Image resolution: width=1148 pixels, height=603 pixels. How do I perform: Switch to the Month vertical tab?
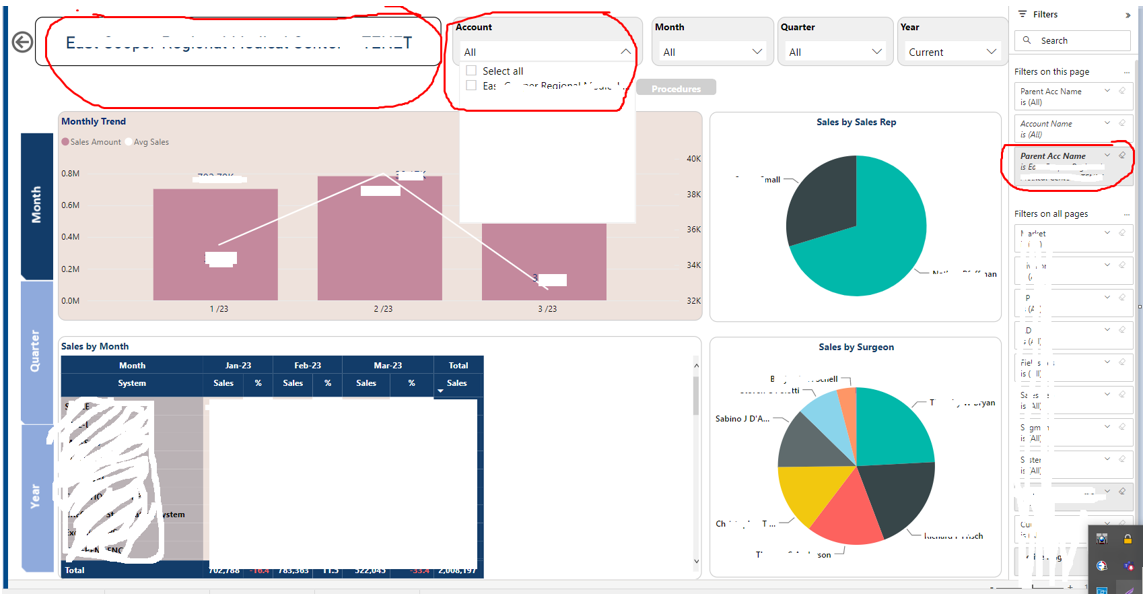coord(37,205)
